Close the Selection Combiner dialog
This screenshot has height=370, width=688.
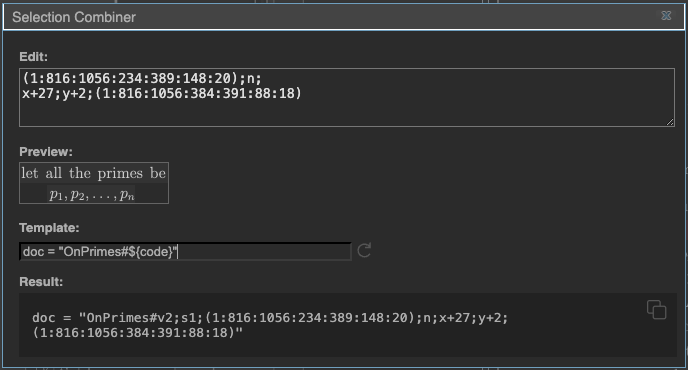coord(666,16)
